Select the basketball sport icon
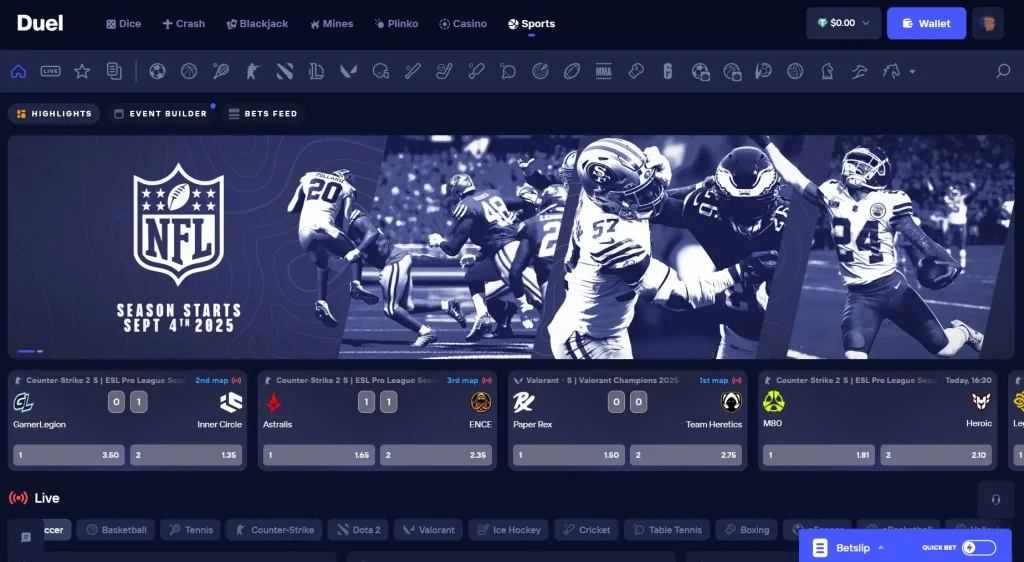 coord(189,71)
